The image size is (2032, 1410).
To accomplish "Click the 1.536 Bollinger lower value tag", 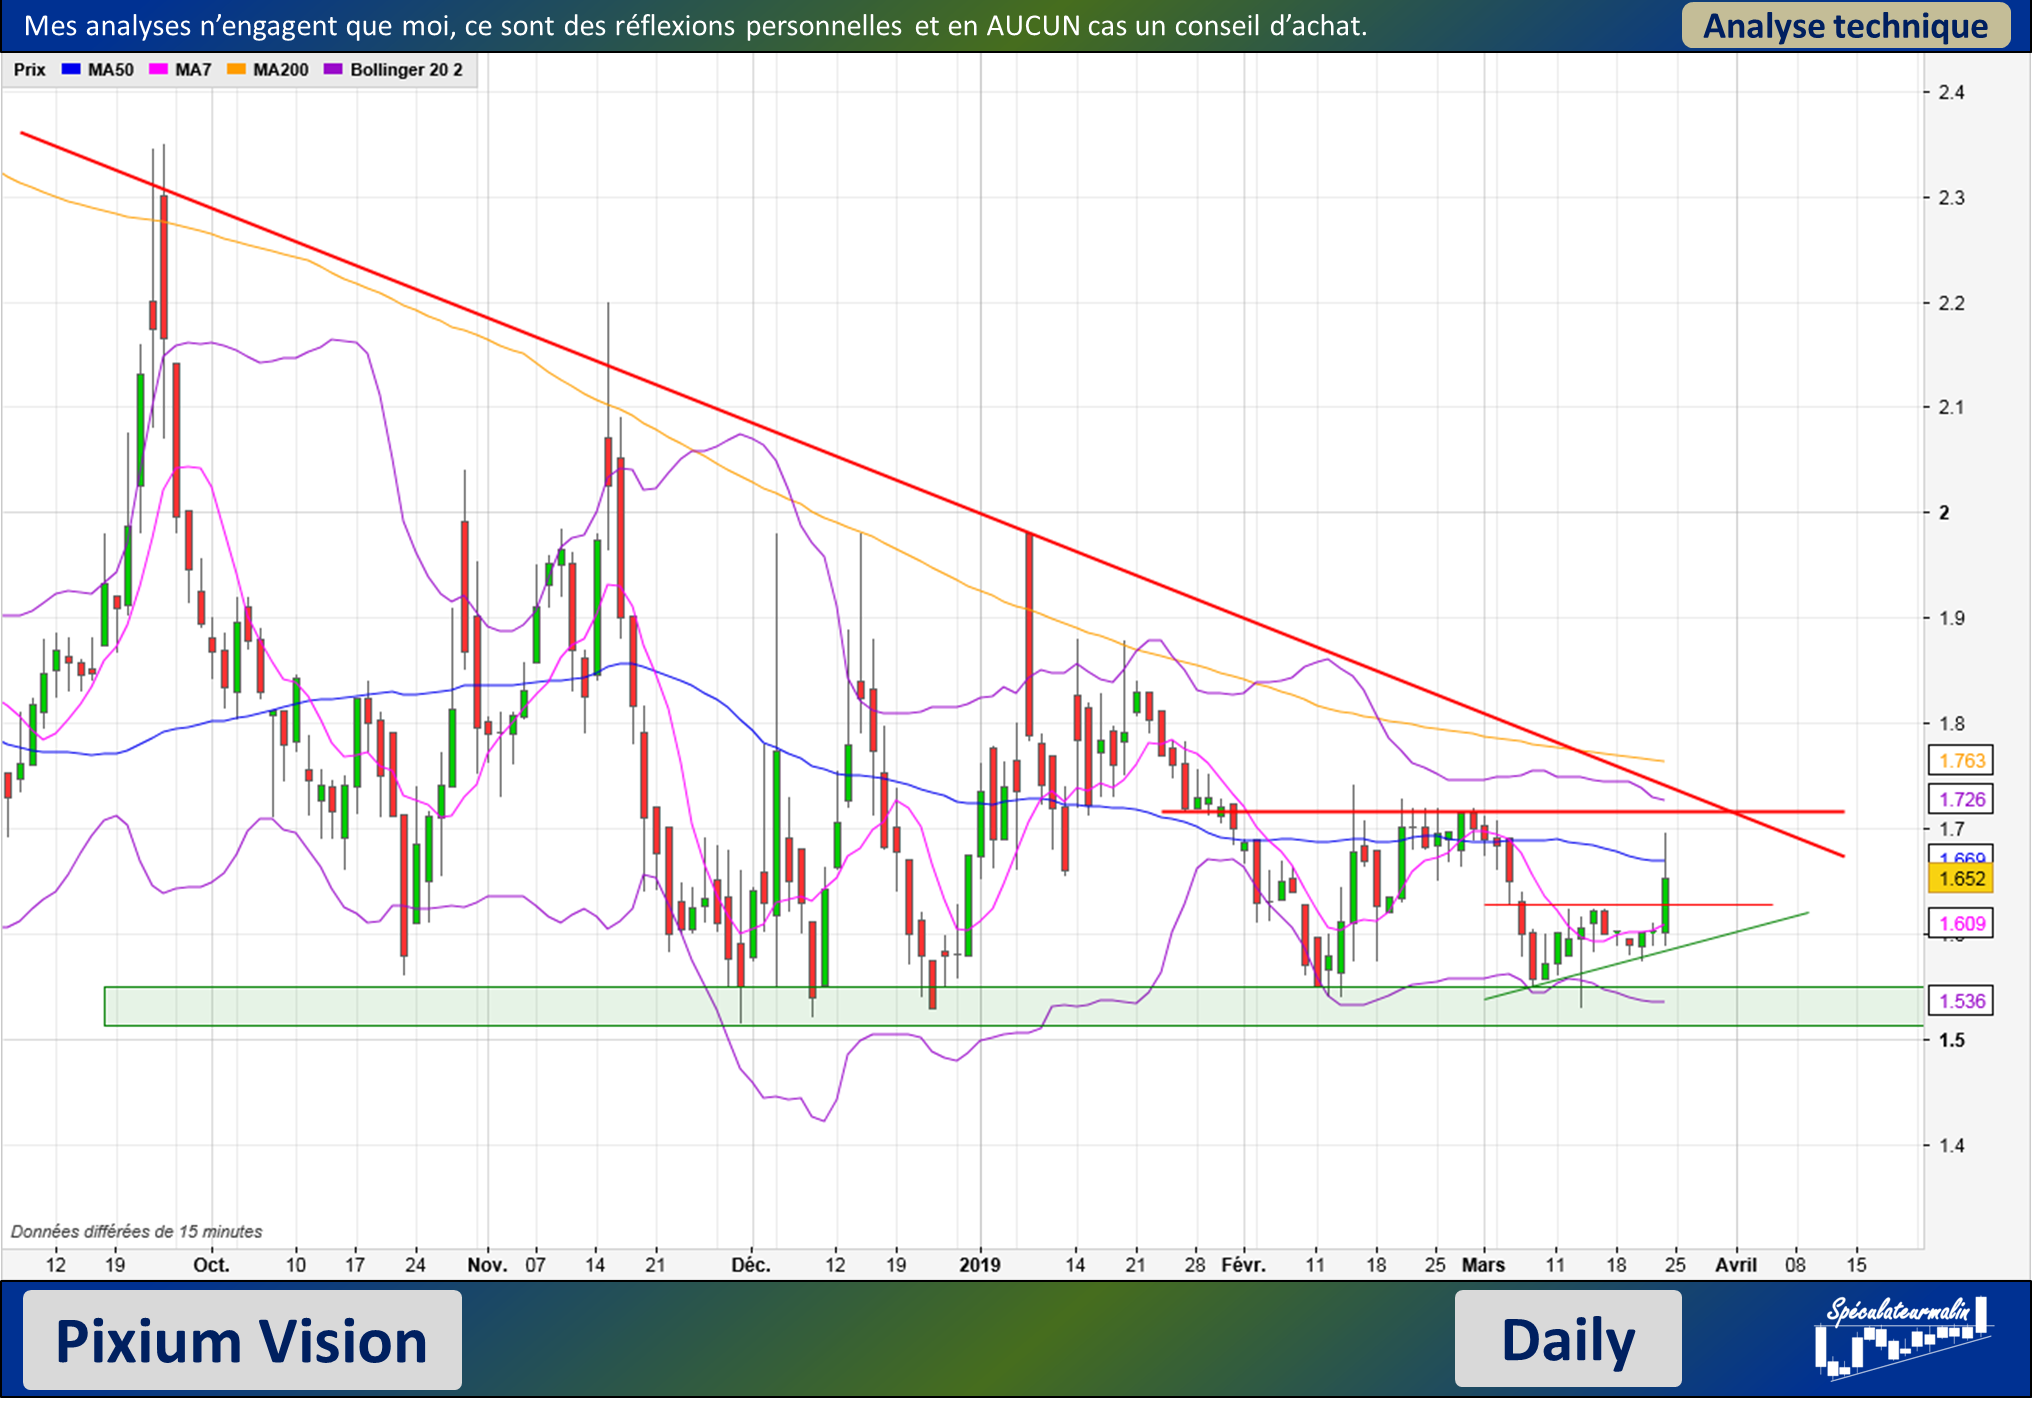I will pyautogui.click(x=1961, y=1001).
